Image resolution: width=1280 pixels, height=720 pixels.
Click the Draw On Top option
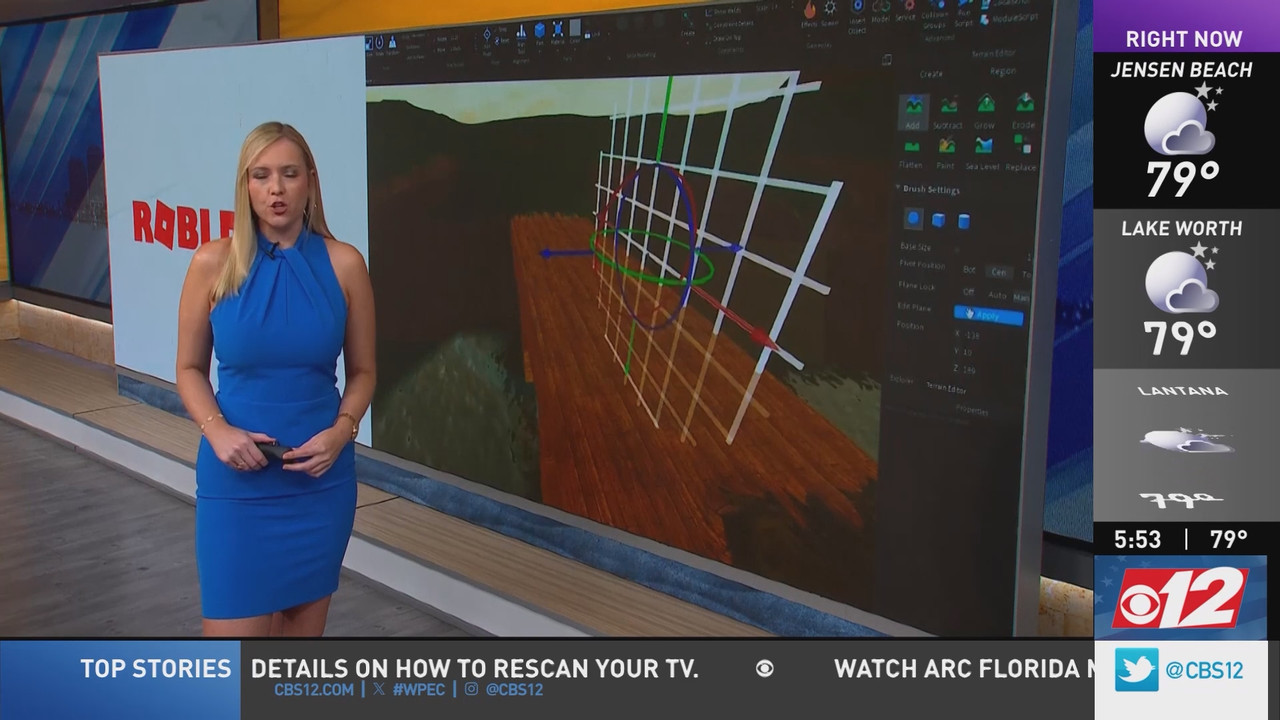click(724, 37)
